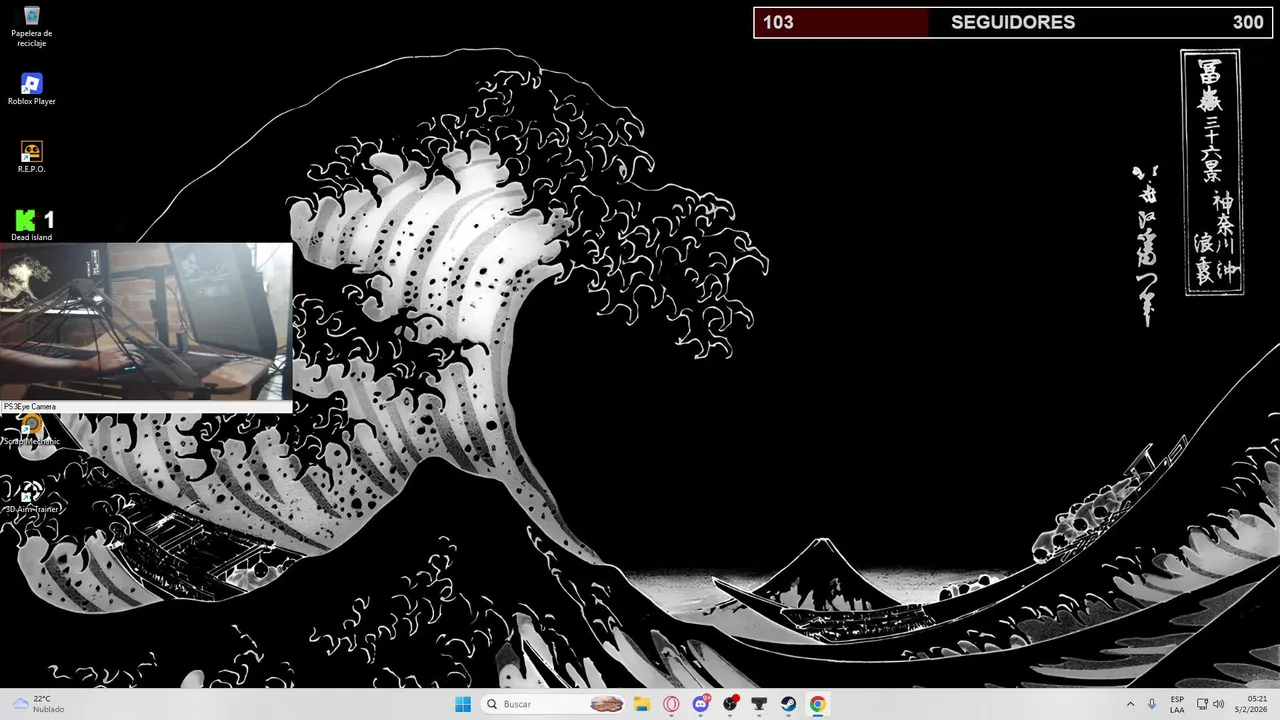
Task: Open the Opera browser taskbar icon
Action: pos(671,704)
